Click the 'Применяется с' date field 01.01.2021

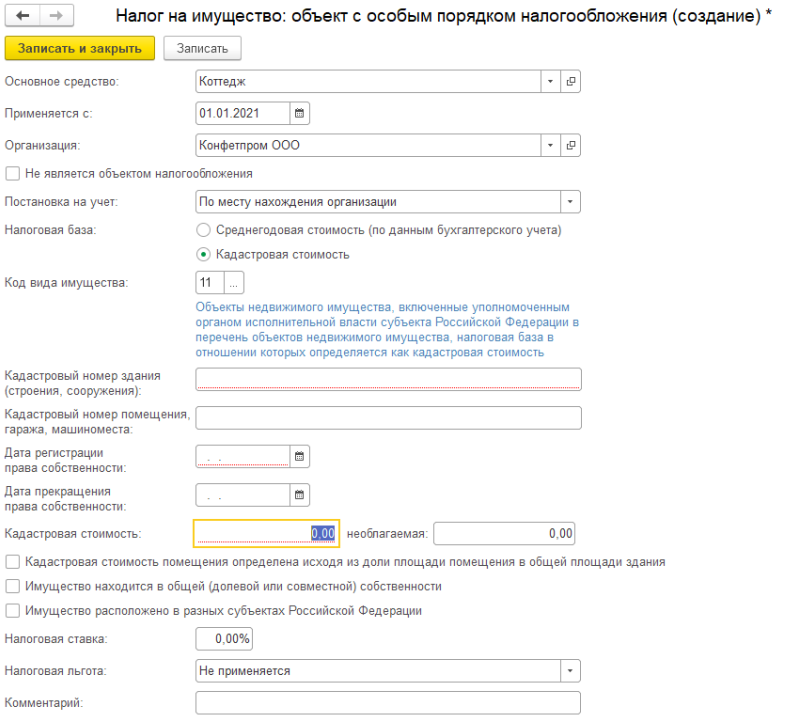pyautogui.click(x=243, y=113)
